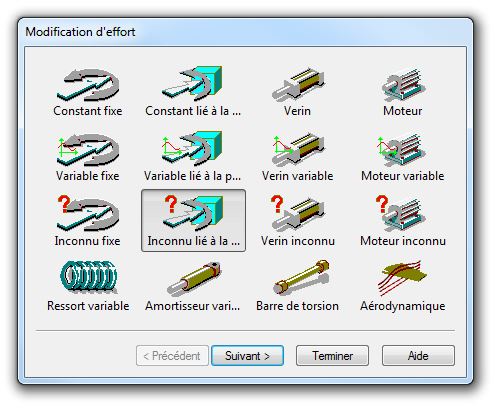
Task: Select the Verin actuator icon
Action: point(298,85)
